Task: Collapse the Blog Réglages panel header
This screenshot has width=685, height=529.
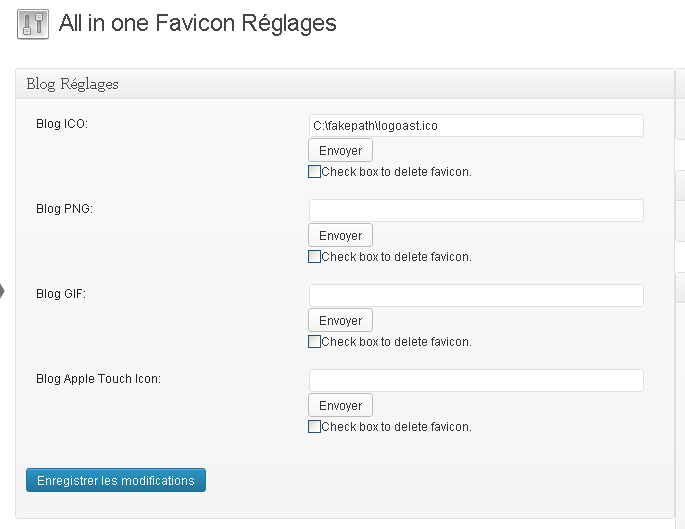Action: tap(345, 84)
